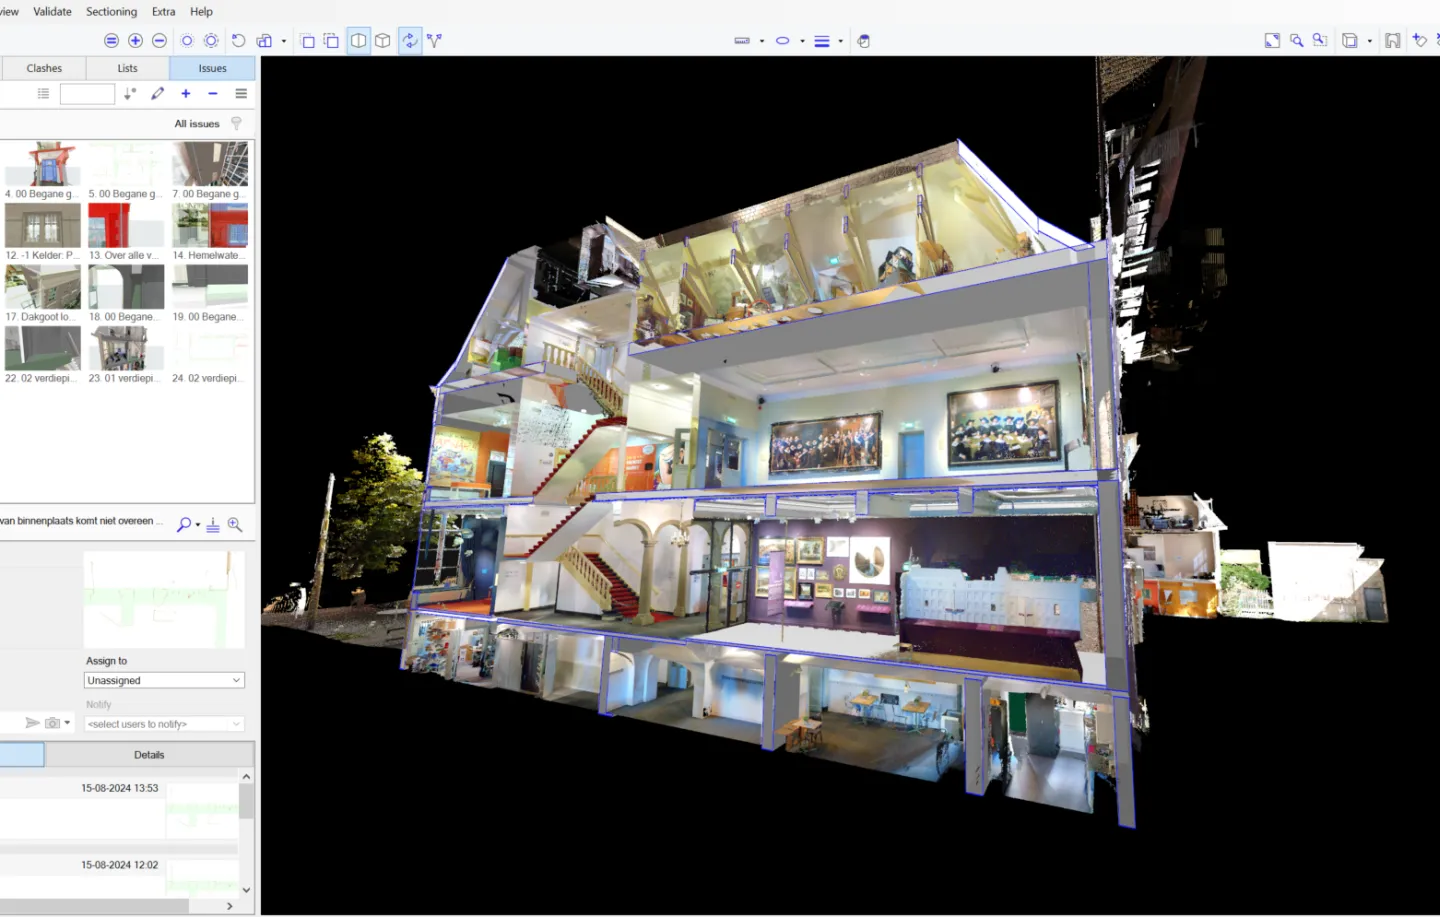Screen dimensions: 1440x917
Task: Click the Details button
Action: click(148, 754)
